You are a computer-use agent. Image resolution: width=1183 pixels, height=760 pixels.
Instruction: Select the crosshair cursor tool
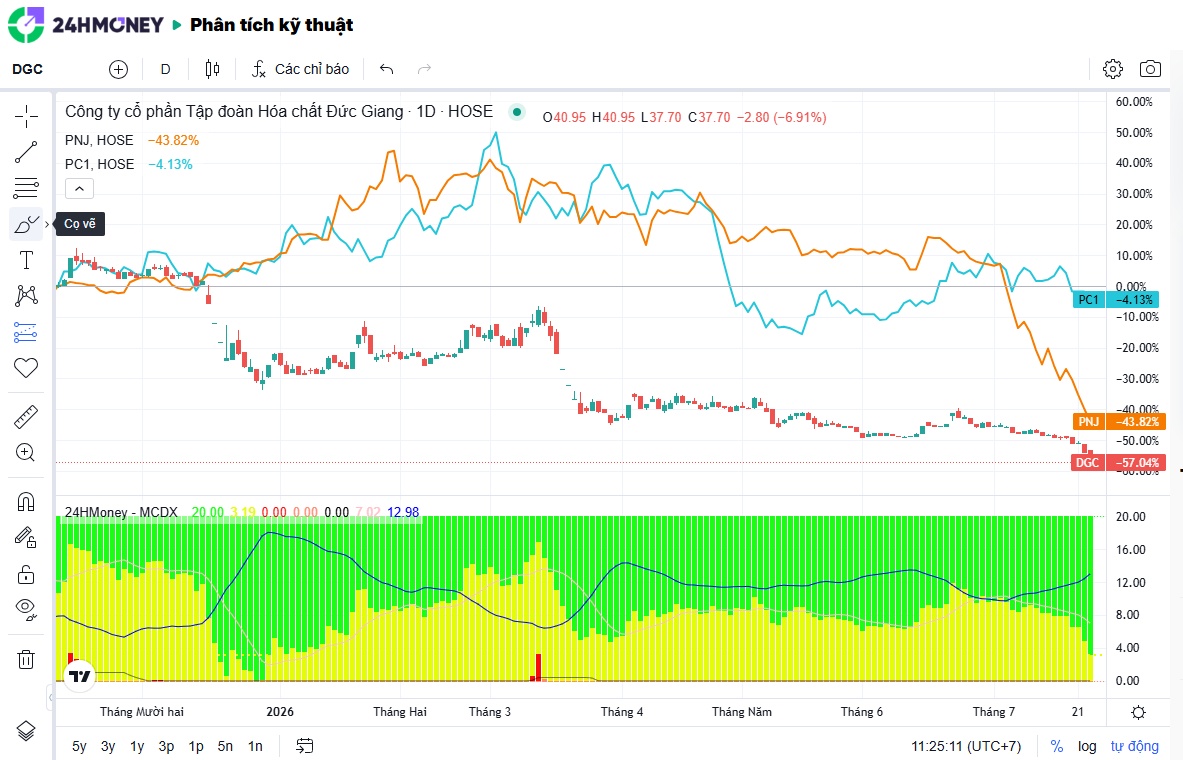coord(26,116)
